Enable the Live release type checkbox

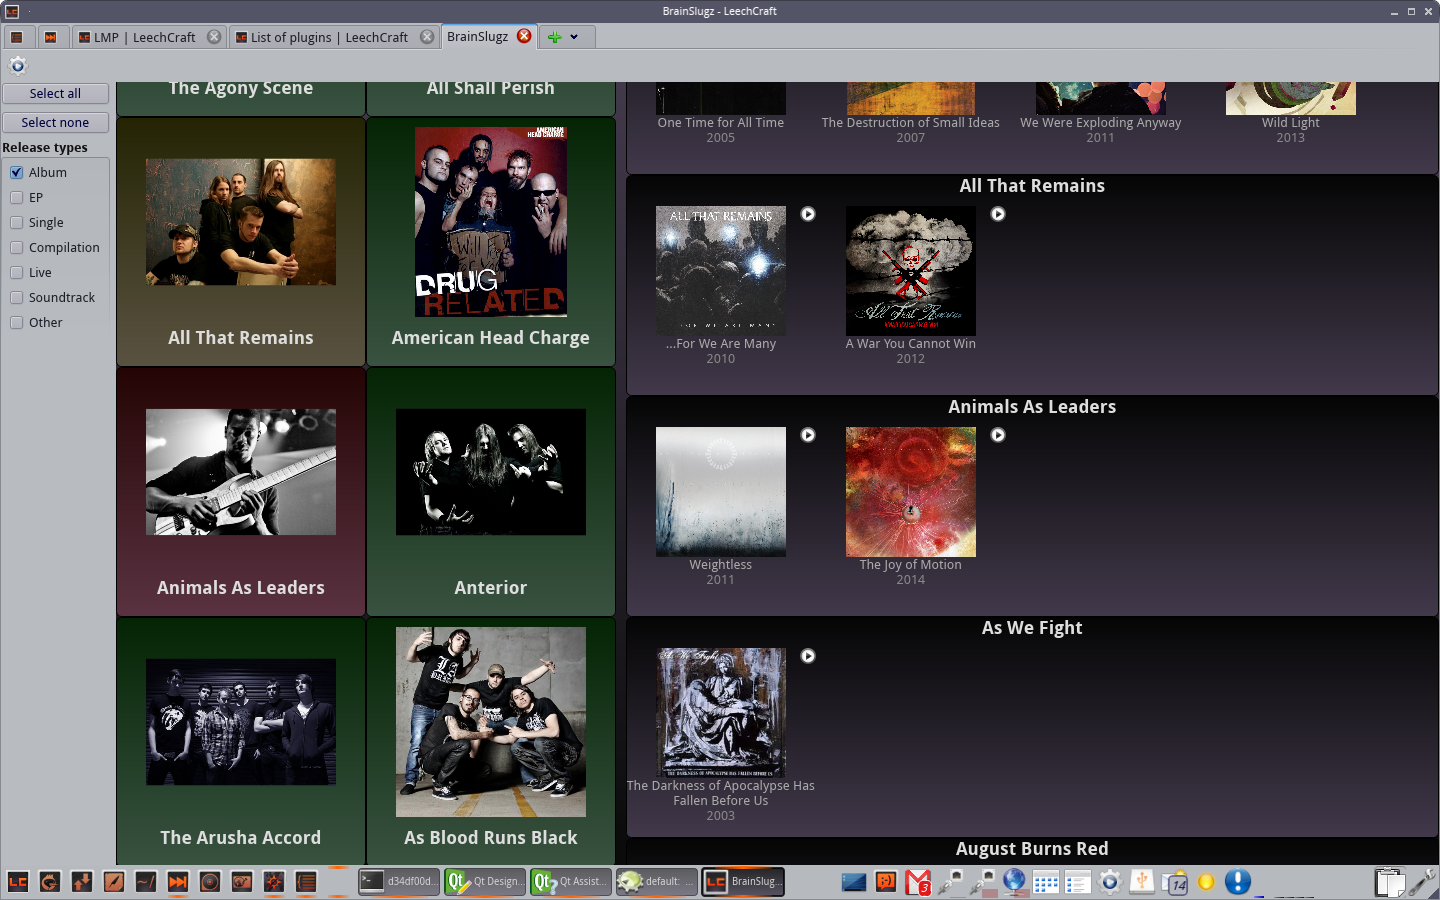point(17,272)
